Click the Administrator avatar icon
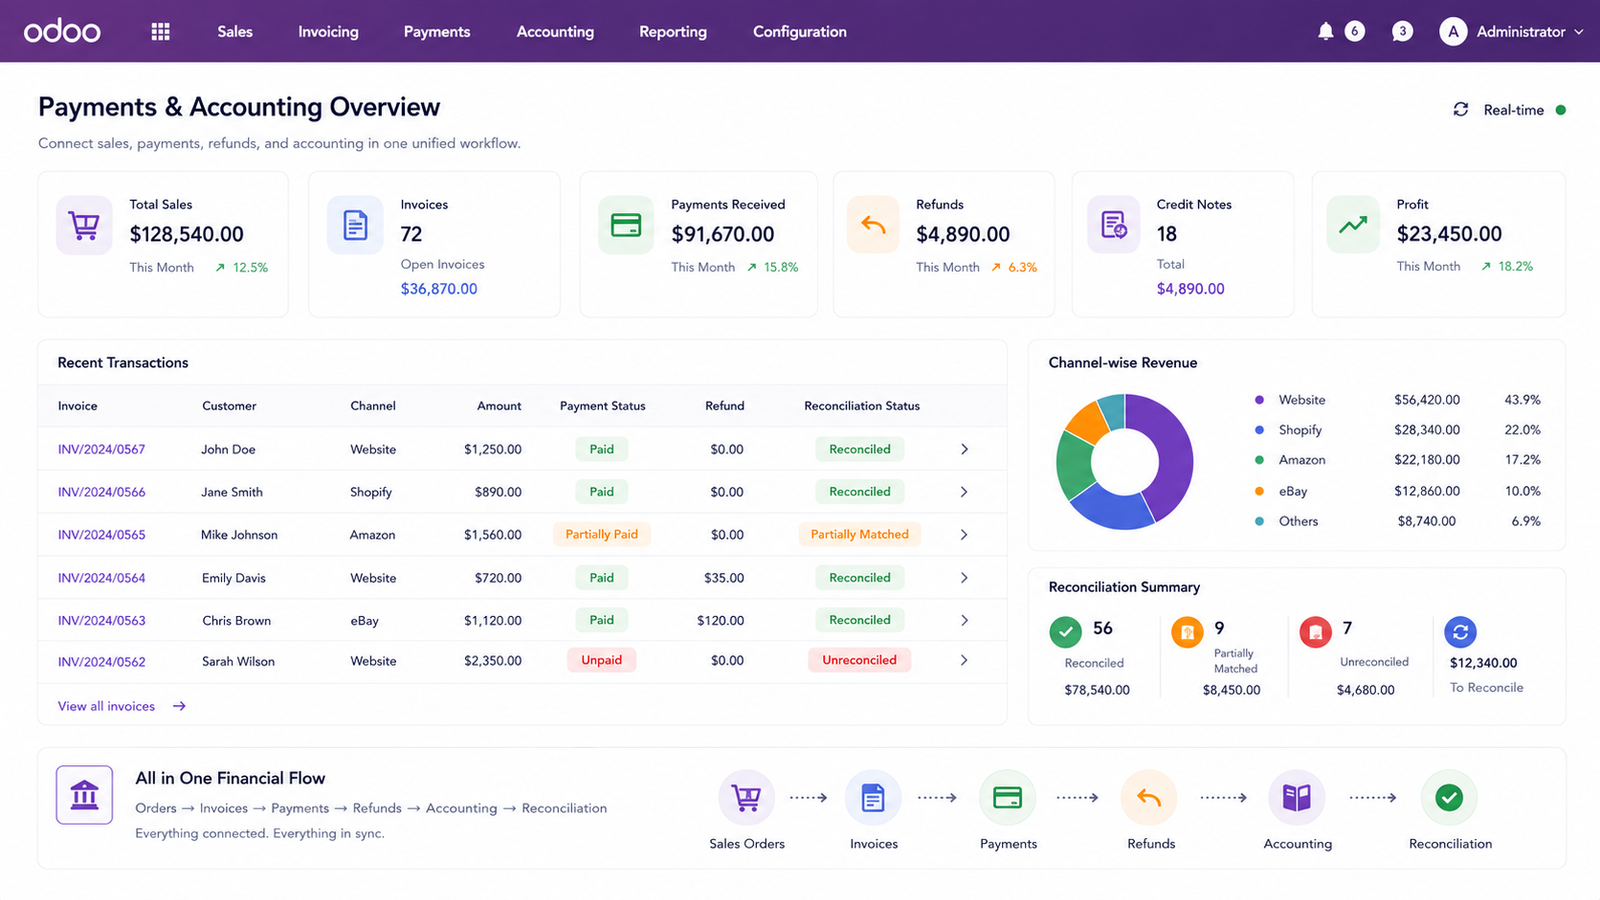The height and width of the screenshot is (900, 1600). 1453,32
